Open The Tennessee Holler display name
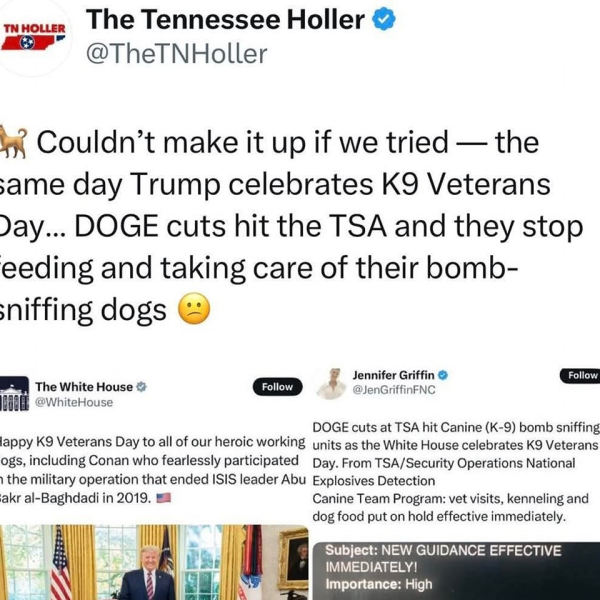The image size is (600, 600). [x=225, y=20]
